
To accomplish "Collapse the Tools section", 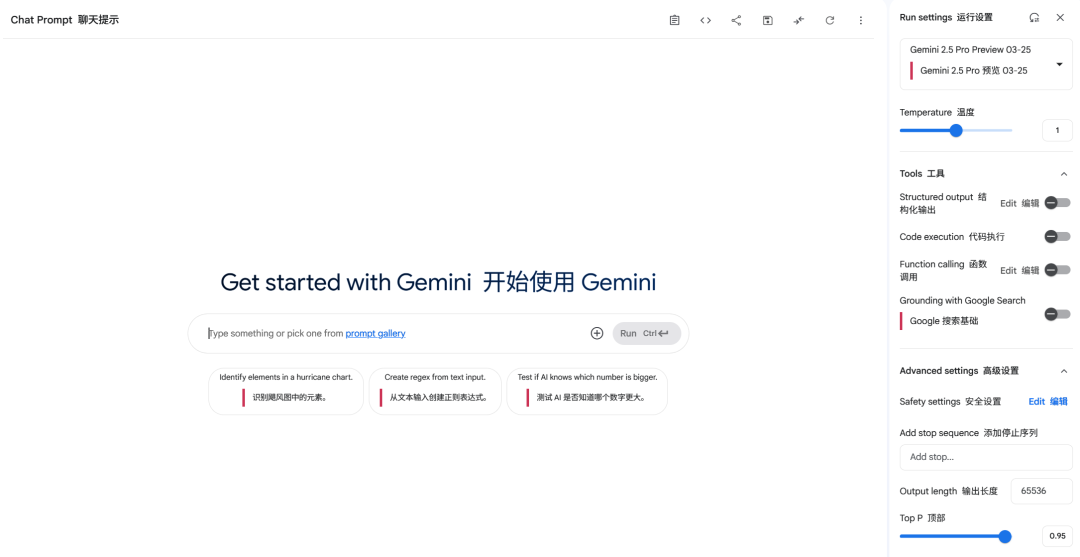I will coord(1063,174).
